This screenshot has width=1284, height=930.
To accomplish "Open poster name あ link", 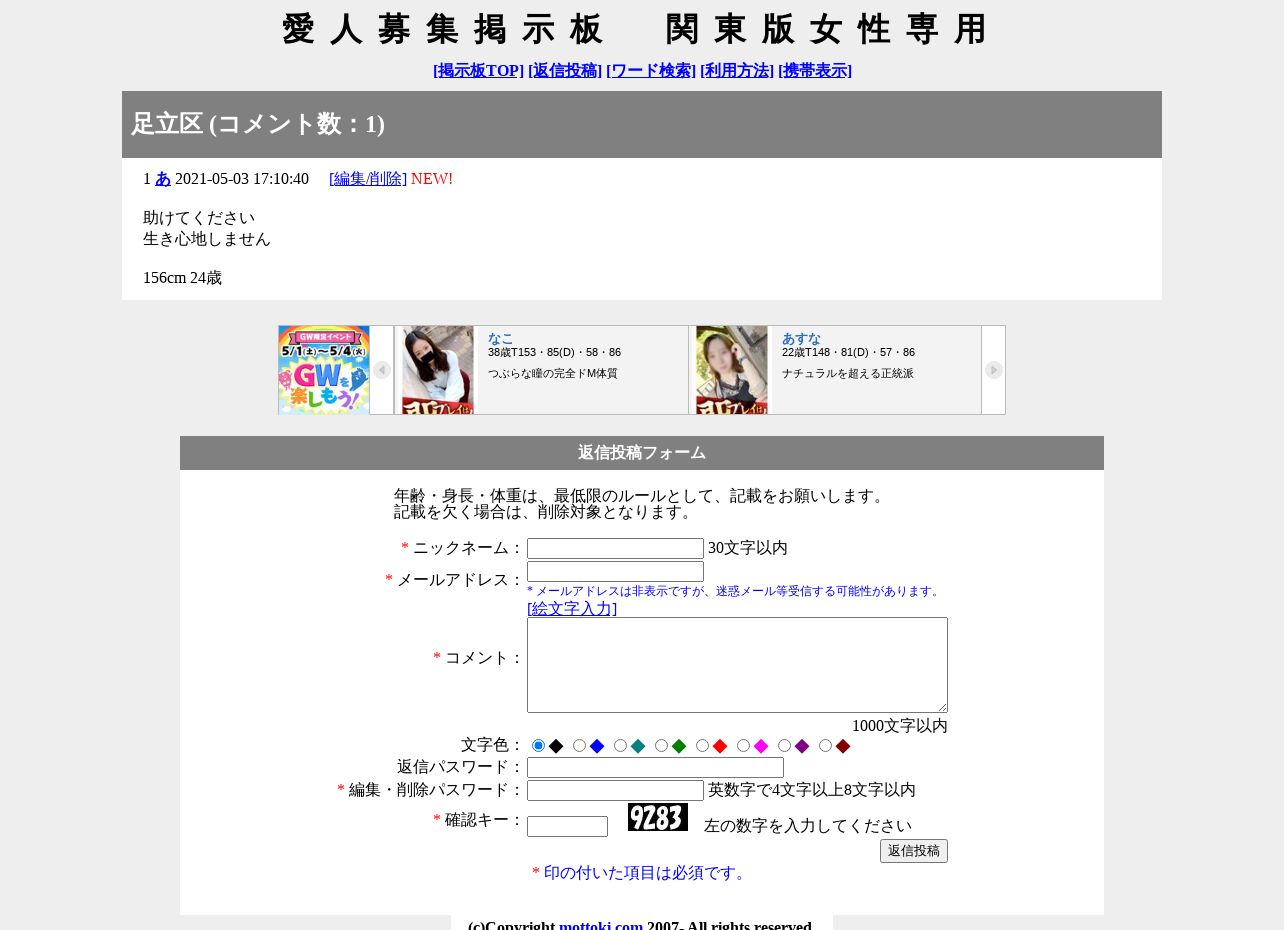I will 163,179.
